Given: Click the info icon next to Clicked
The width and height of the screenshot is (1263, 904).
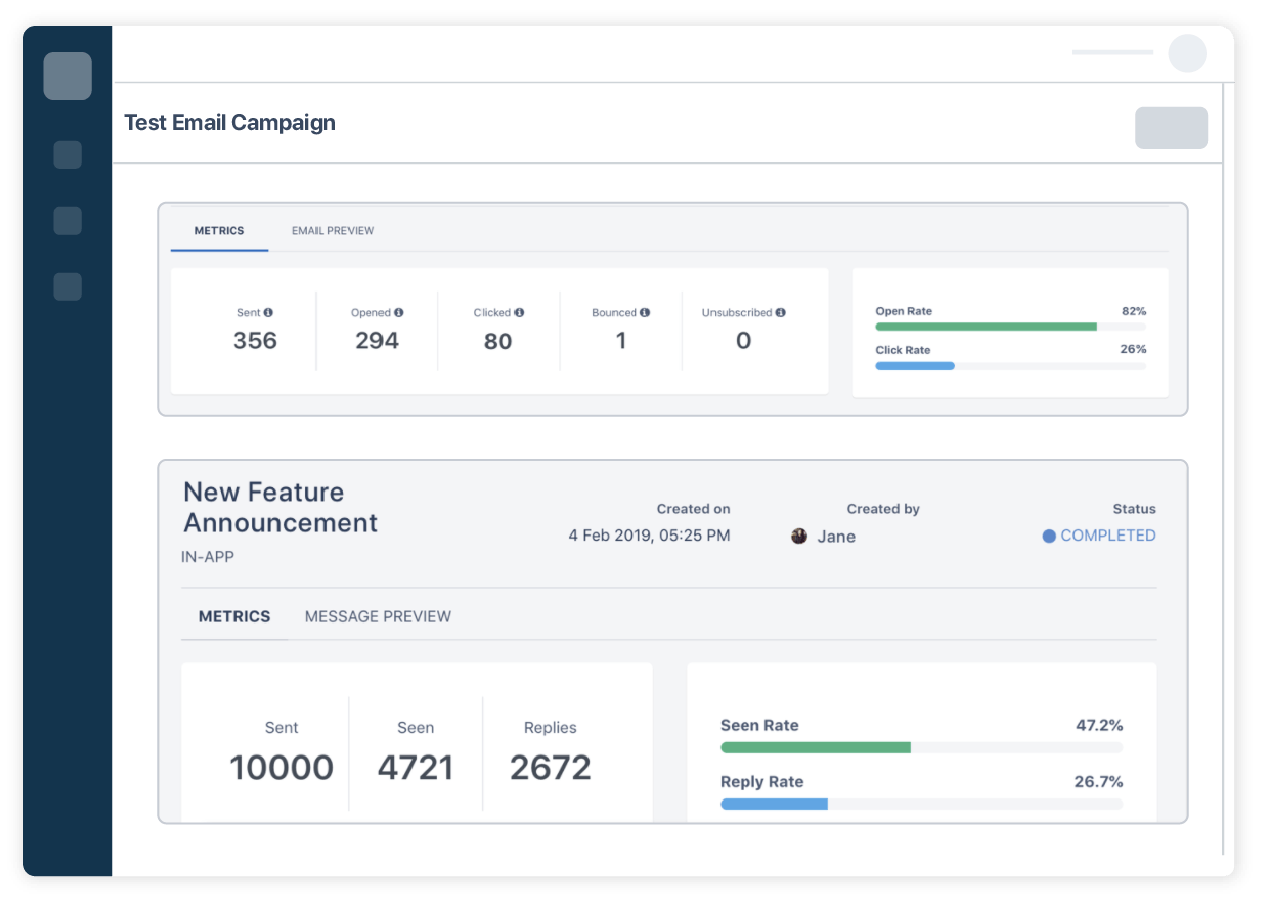Looking at the screenshot, I should click(519, 312).
